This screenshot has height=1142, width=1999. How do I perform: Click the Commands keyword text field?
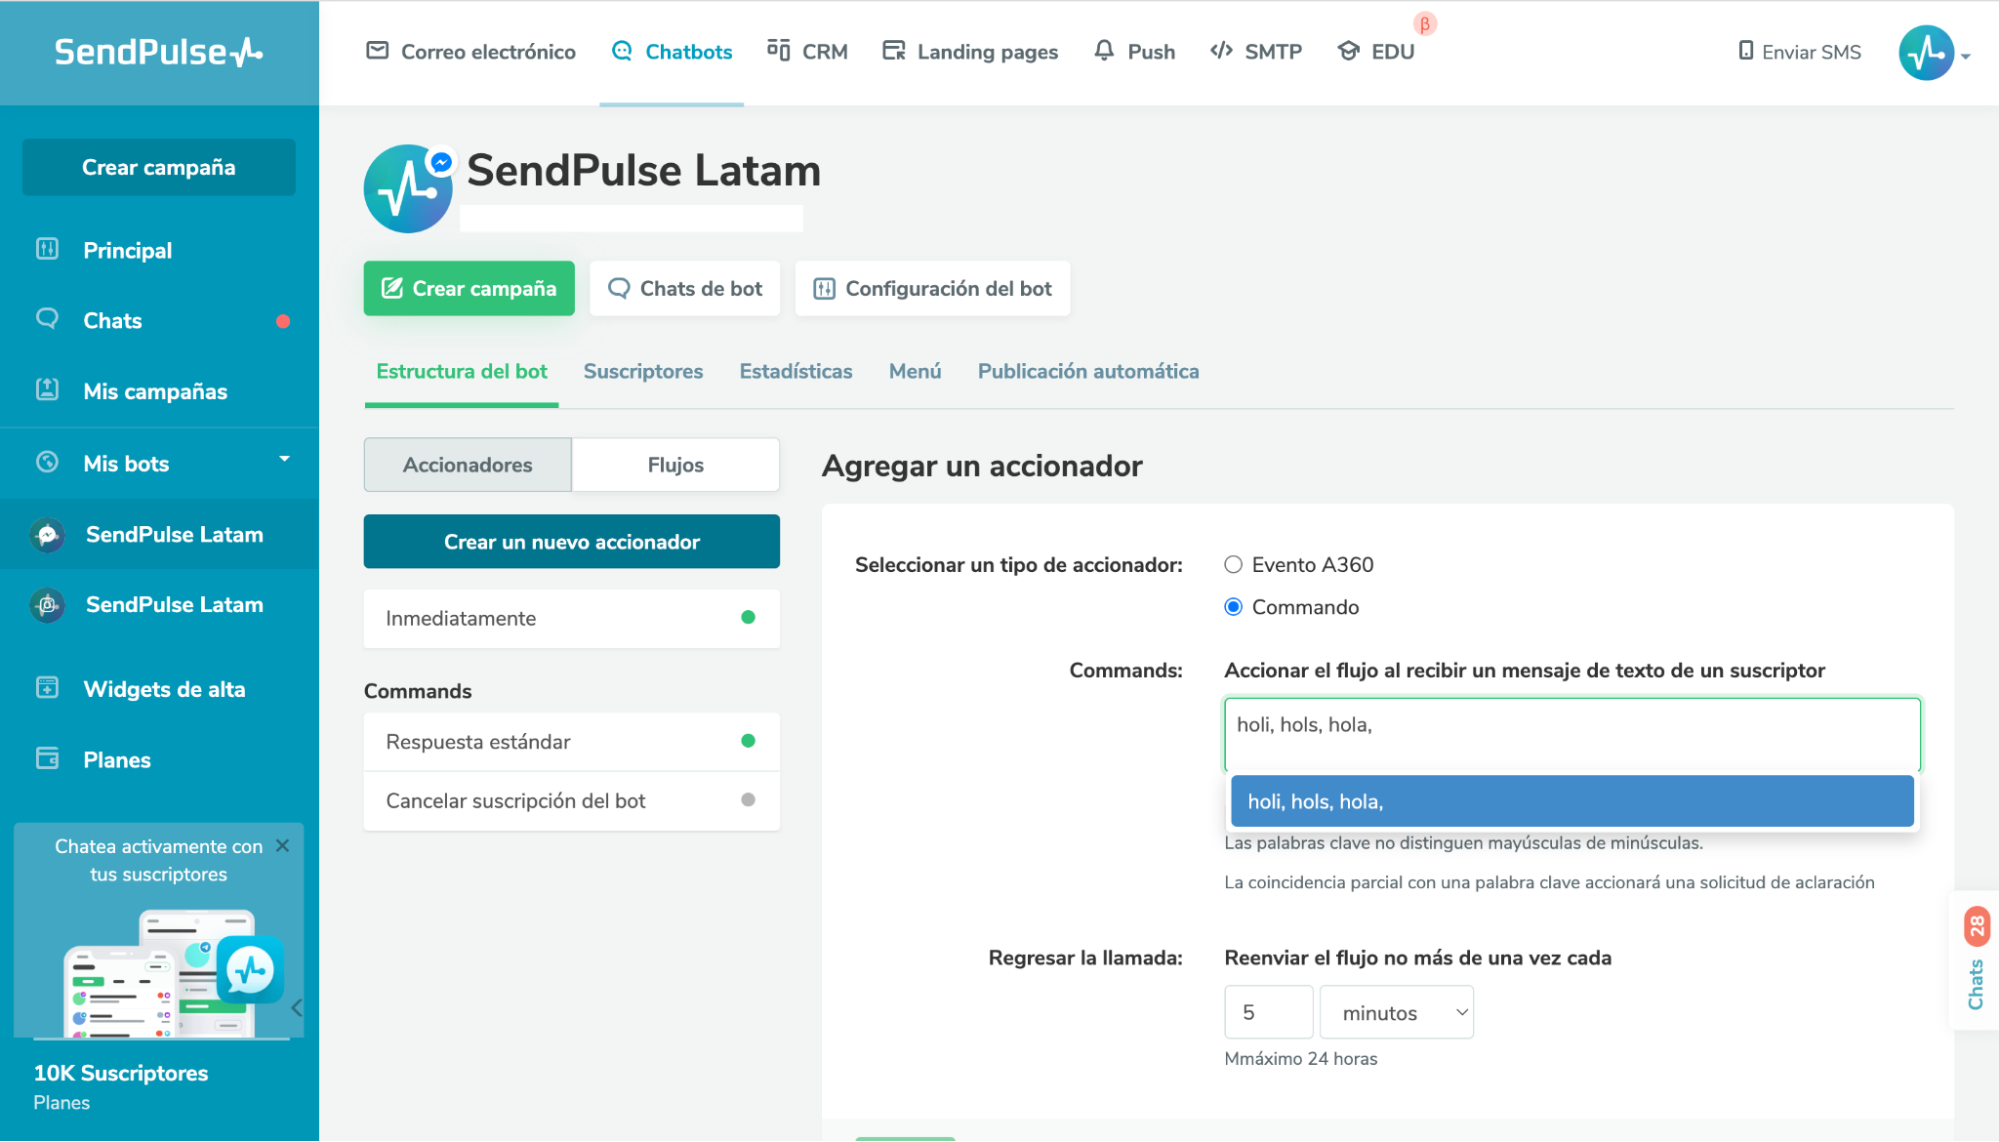tap(1572, 735)
